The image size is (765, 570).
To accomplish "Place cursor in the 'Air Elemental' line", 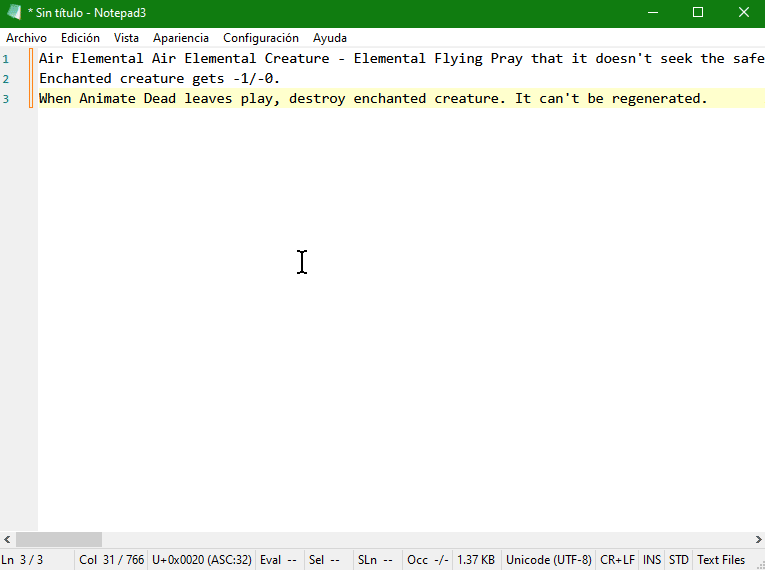I will pos(402,59).
